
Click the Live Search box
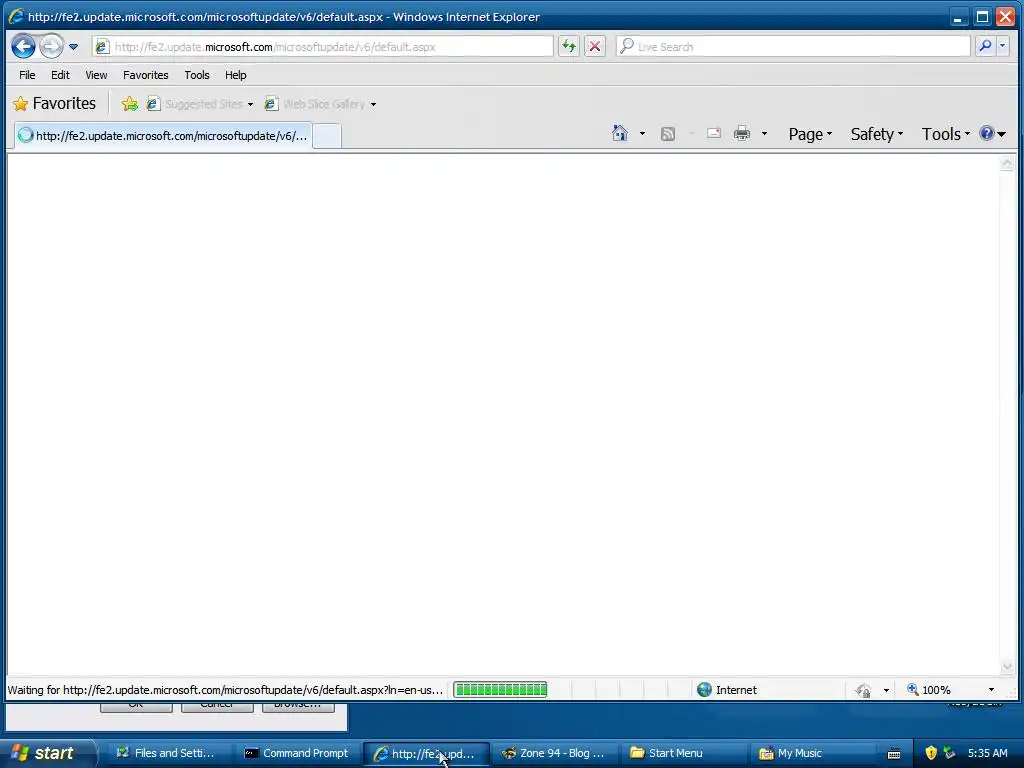tap(793, 46)
